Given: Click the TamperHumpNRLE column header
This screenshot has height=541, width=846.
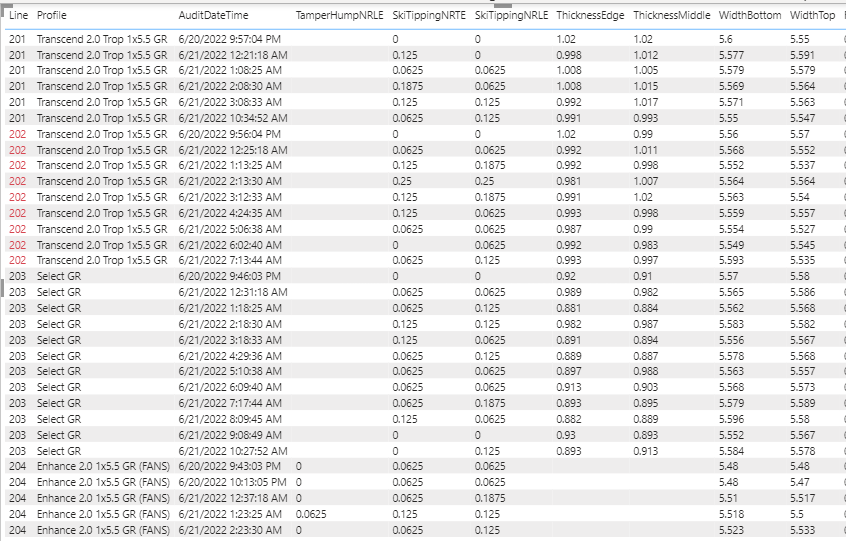Looking at the screenshot, I should click(x=339, y=15).
